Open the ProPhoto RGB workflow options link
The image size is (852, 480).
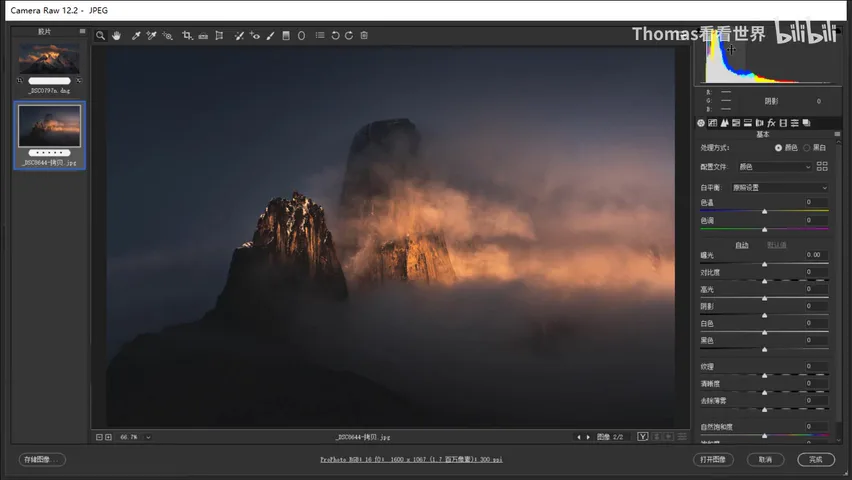[411, 459]
